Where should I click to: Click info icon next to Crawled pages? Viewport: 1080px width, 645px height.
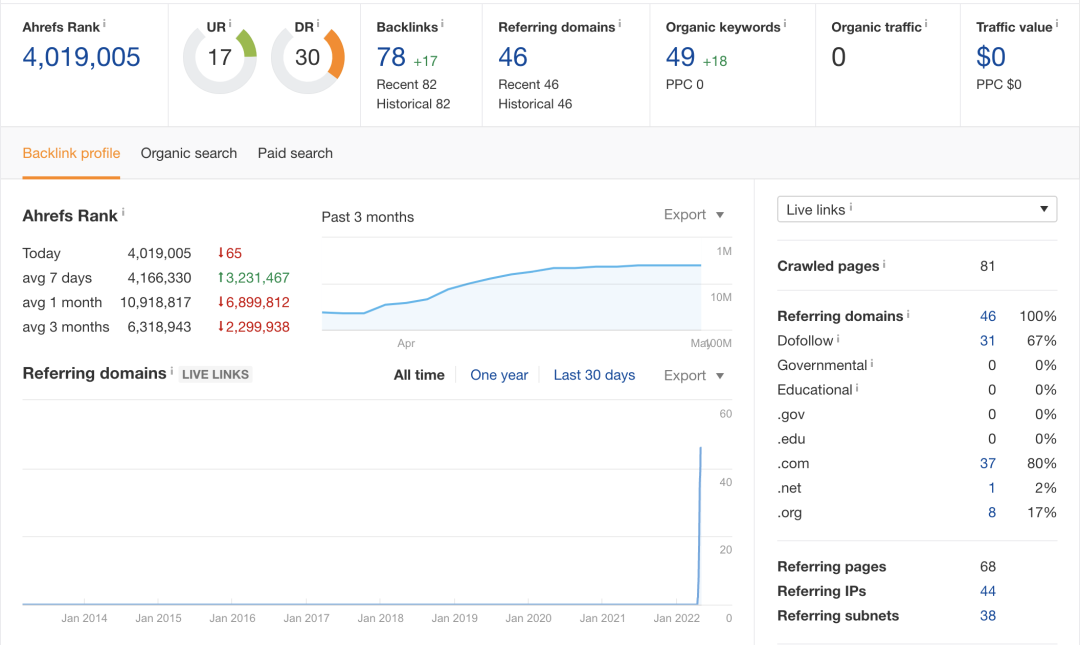pyautogui.click(x=884, y=264)
